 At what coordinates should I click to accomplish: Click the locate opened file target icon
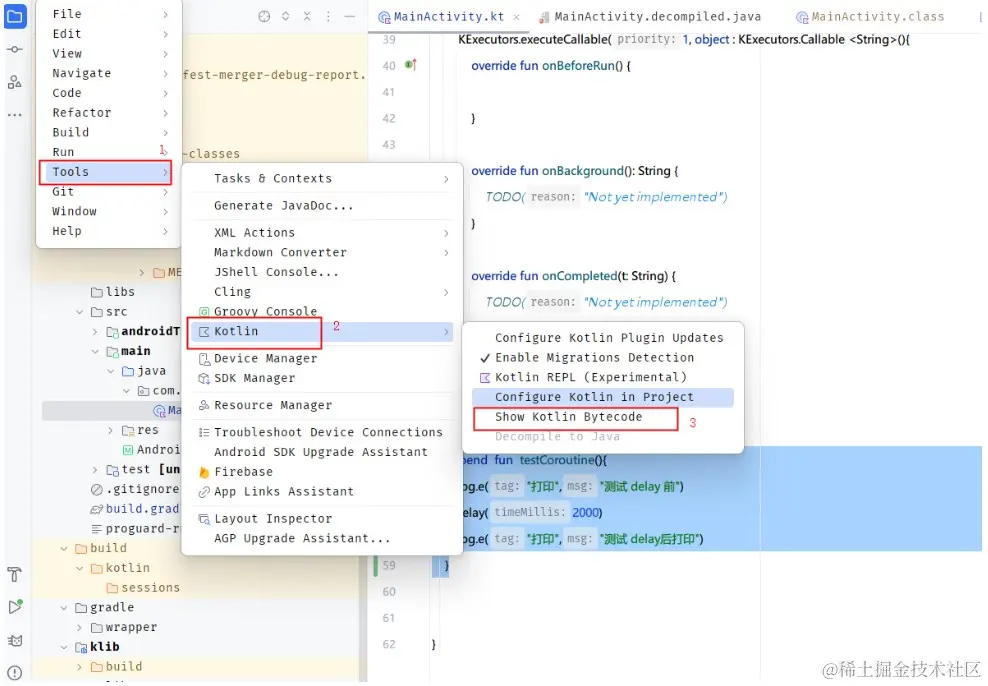tap(265, 16)
